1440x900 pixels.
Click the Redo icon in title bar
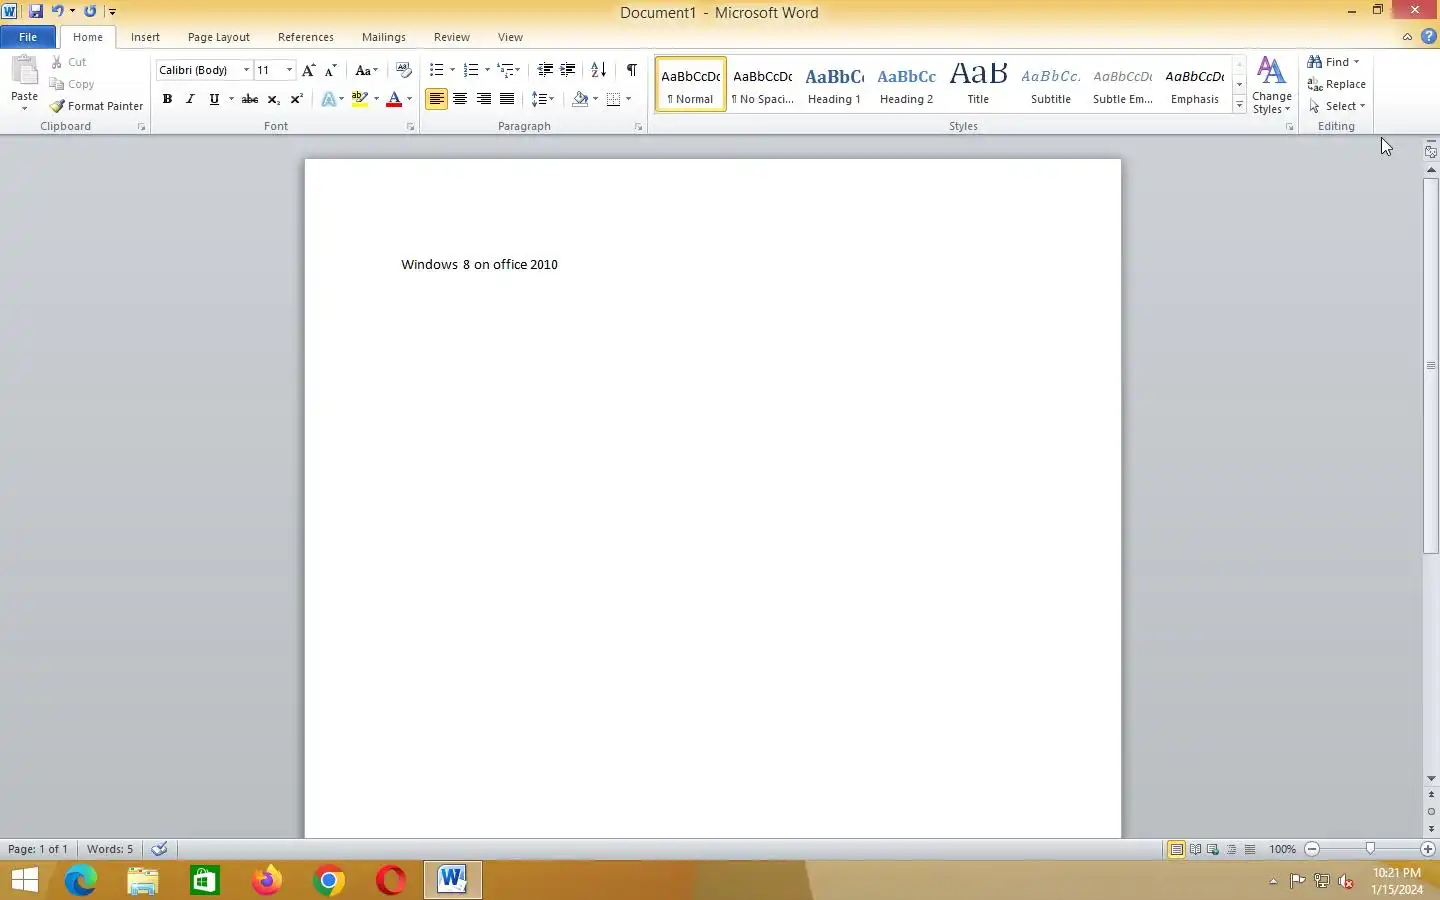click(x=90, y=11)
